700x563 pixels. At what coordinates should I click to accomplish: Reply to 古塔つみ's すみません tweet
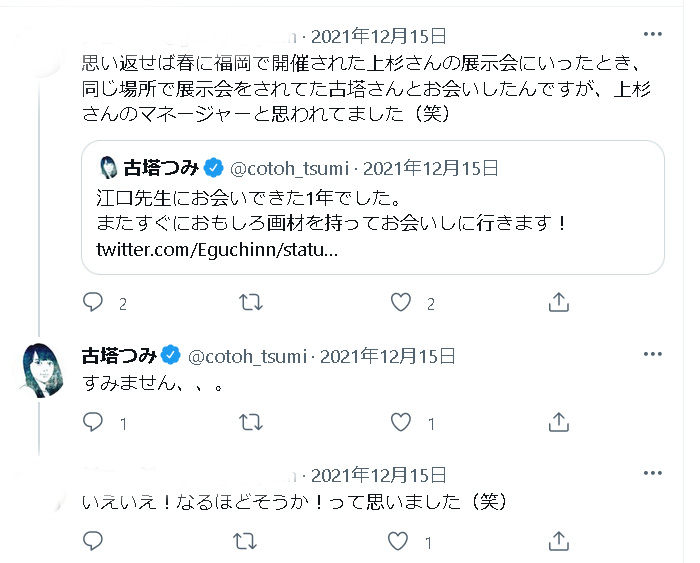92,422
